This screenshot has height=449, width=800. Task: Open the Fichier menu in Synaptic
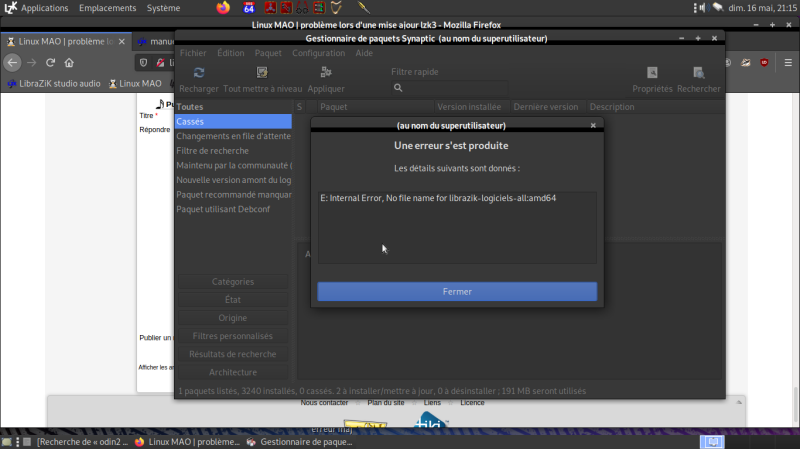pos(193,53)
